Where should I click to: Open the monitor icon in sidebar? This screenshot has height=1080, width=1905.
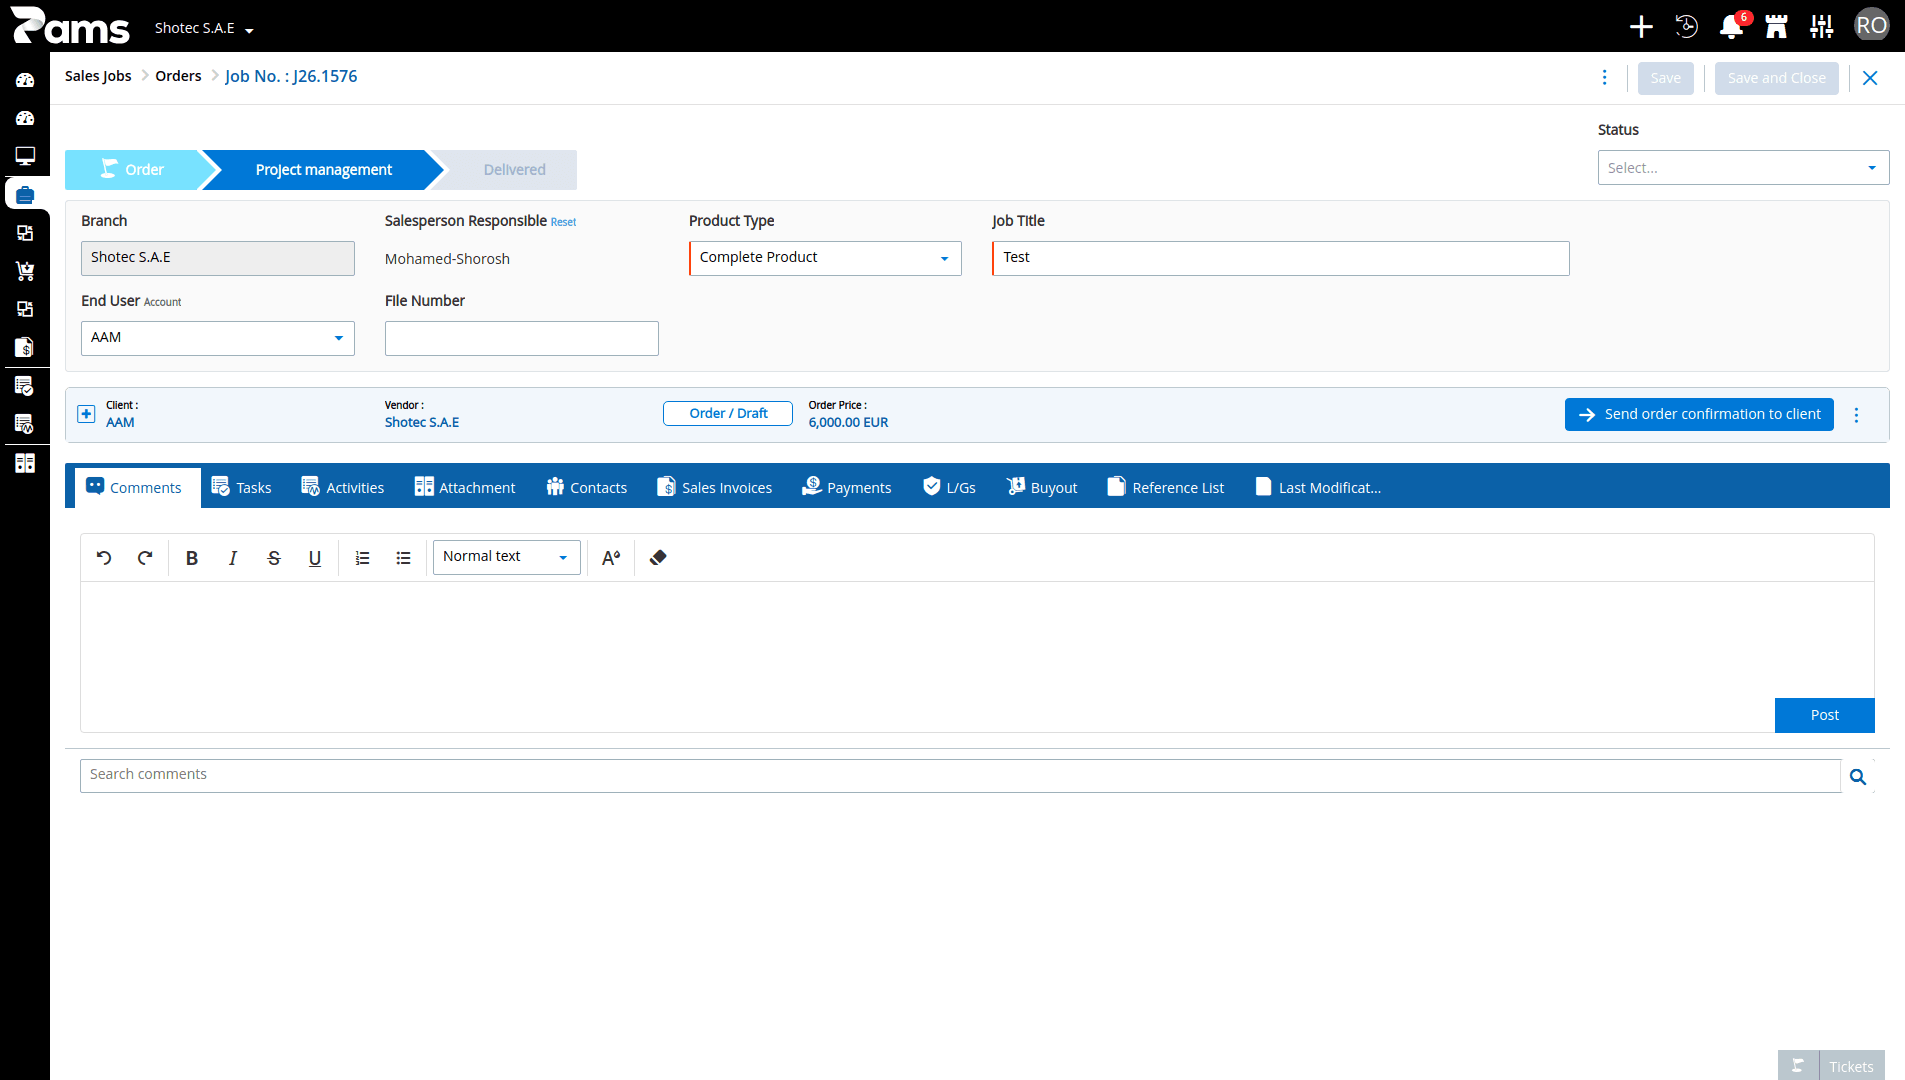tap(25, 156)
